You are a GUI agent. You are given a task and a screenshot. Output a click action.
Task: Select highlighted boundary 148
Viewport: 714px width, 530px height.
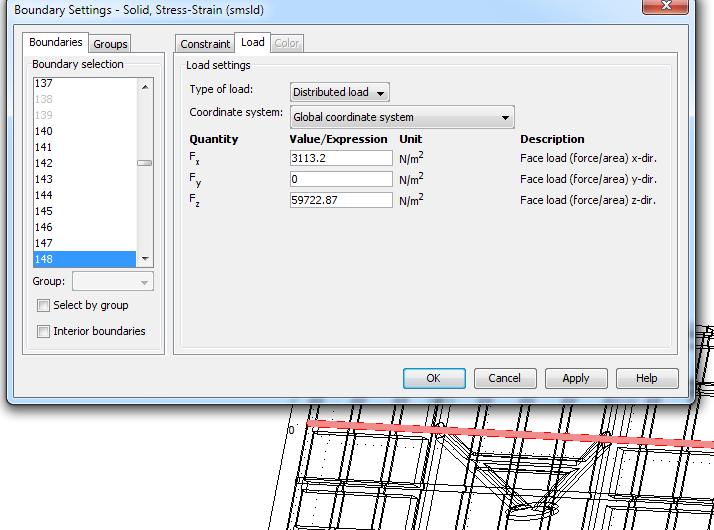[85, 259]
